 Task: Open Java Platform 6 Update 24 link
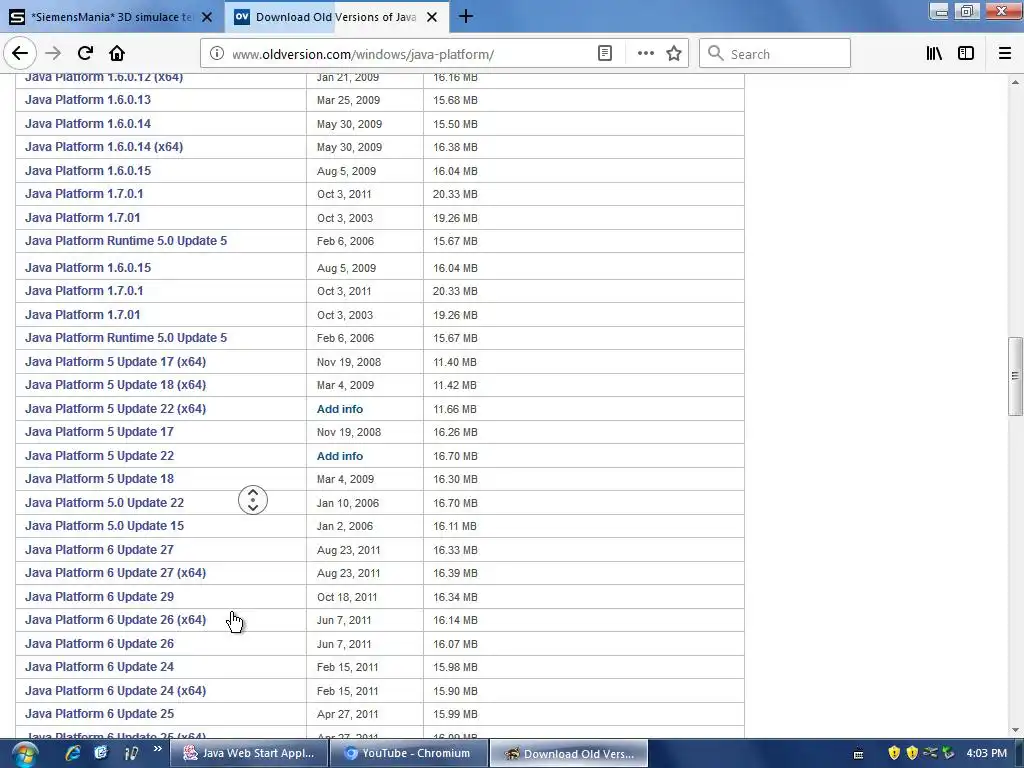99,667
